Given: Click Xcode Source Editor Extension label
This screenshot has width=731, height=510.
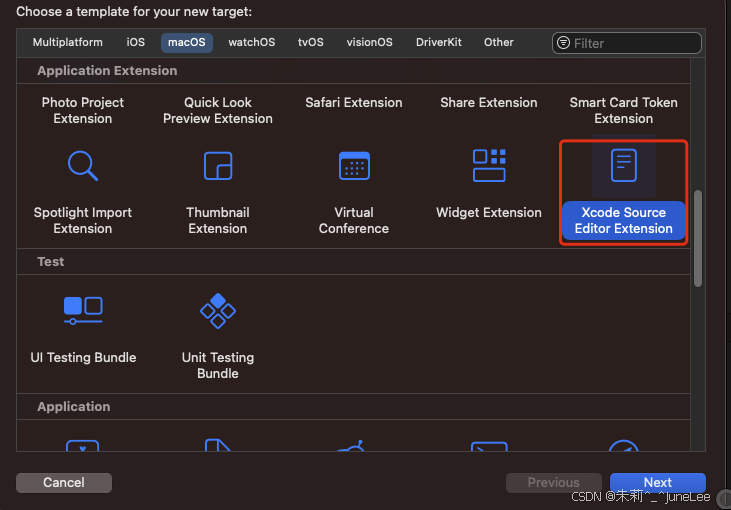Looking at the screenshot, I should (x=623, y=221).
